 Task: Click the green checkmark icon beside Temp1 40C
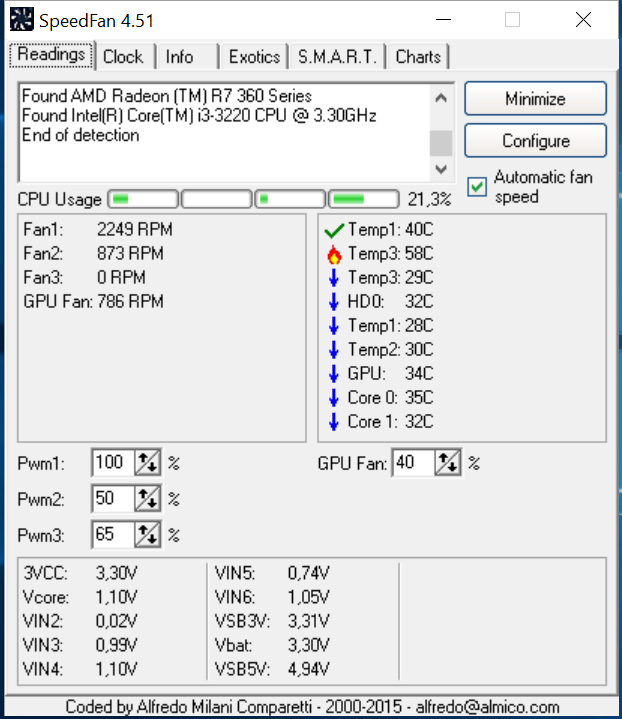pos(334,230)
